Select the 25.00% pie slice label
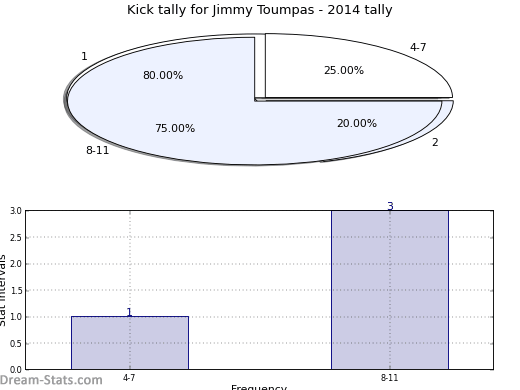 coord(344,70)
